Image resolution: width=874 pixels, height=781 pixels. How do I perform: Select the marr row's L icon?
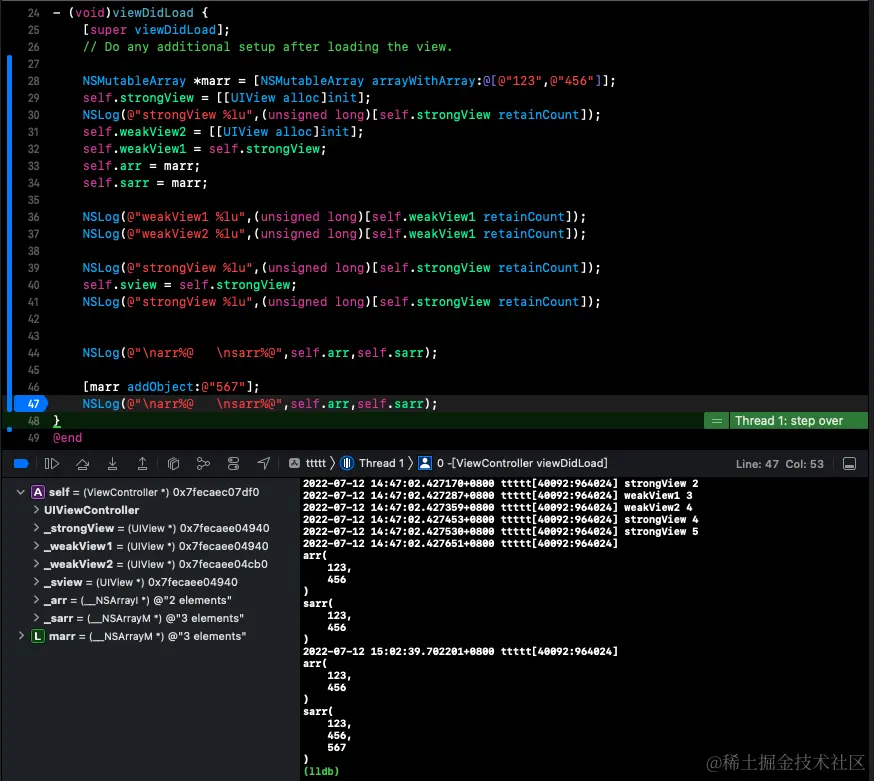[x=37, y=636]
